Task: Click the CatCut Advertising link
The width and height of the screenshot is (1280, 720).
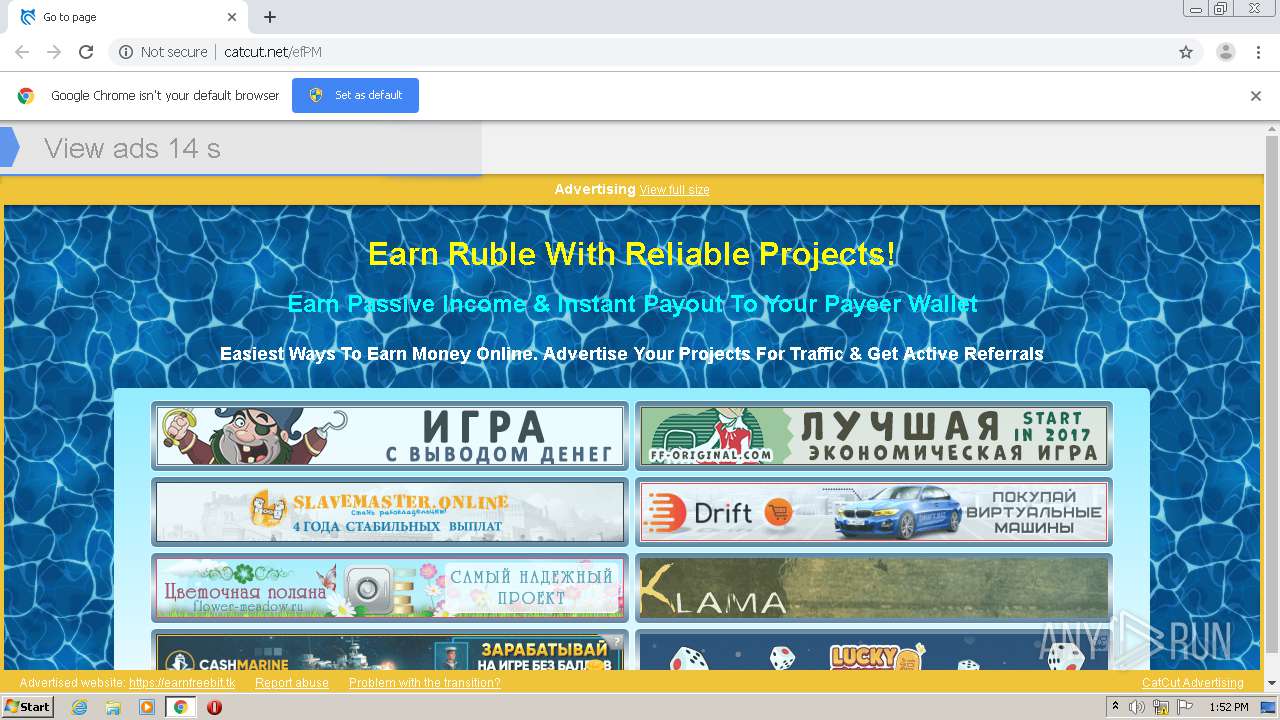Action: [x=1193, y=683]
